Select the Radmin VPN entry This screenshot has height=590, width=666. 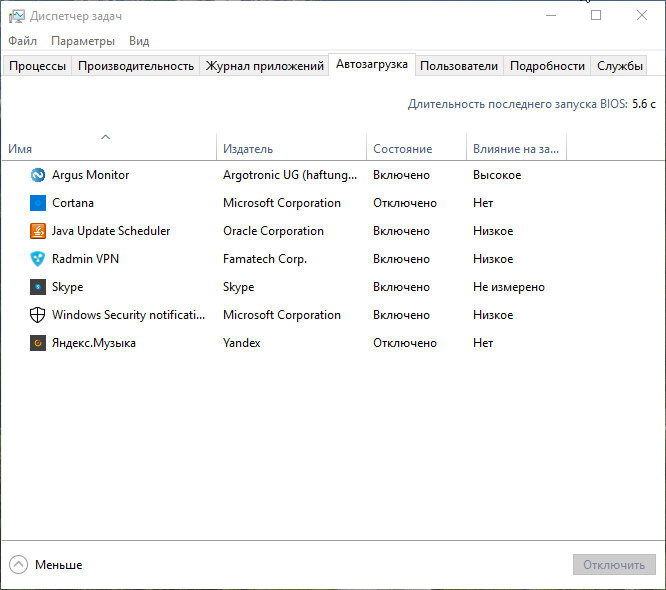85,259
